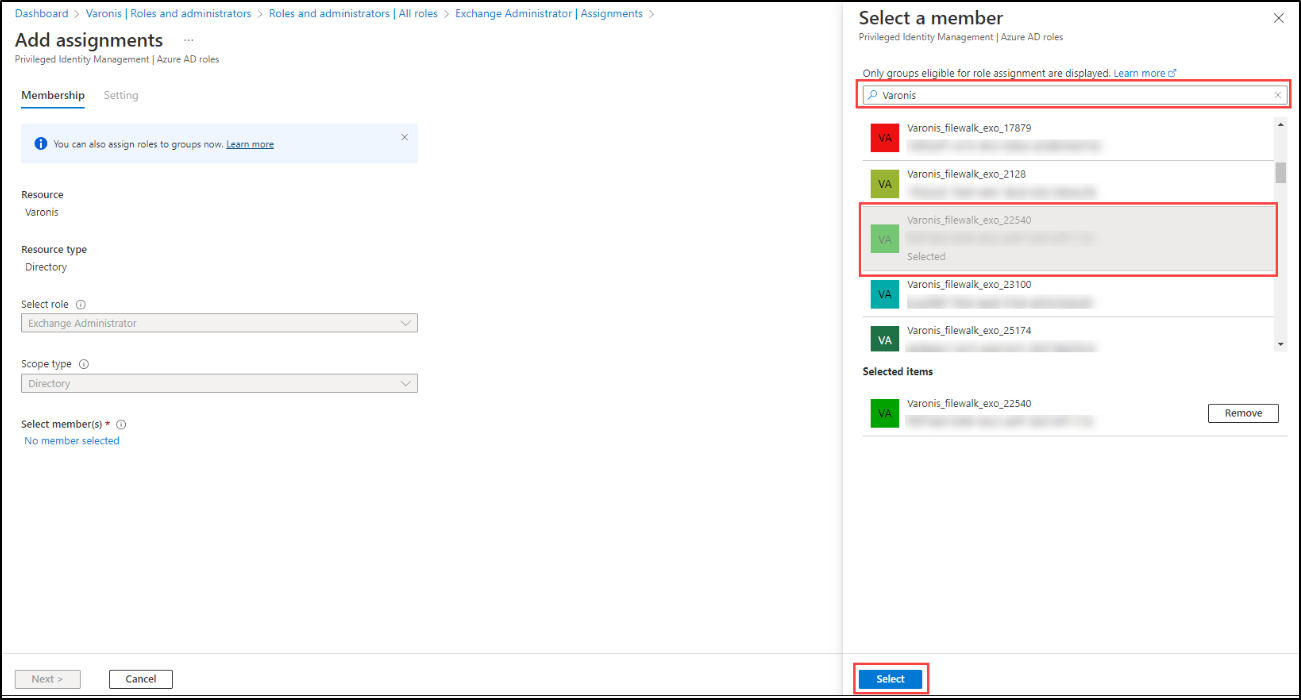Switch to the Setting tab
This screenshot has width=1301, height=700.
point(120,95)
